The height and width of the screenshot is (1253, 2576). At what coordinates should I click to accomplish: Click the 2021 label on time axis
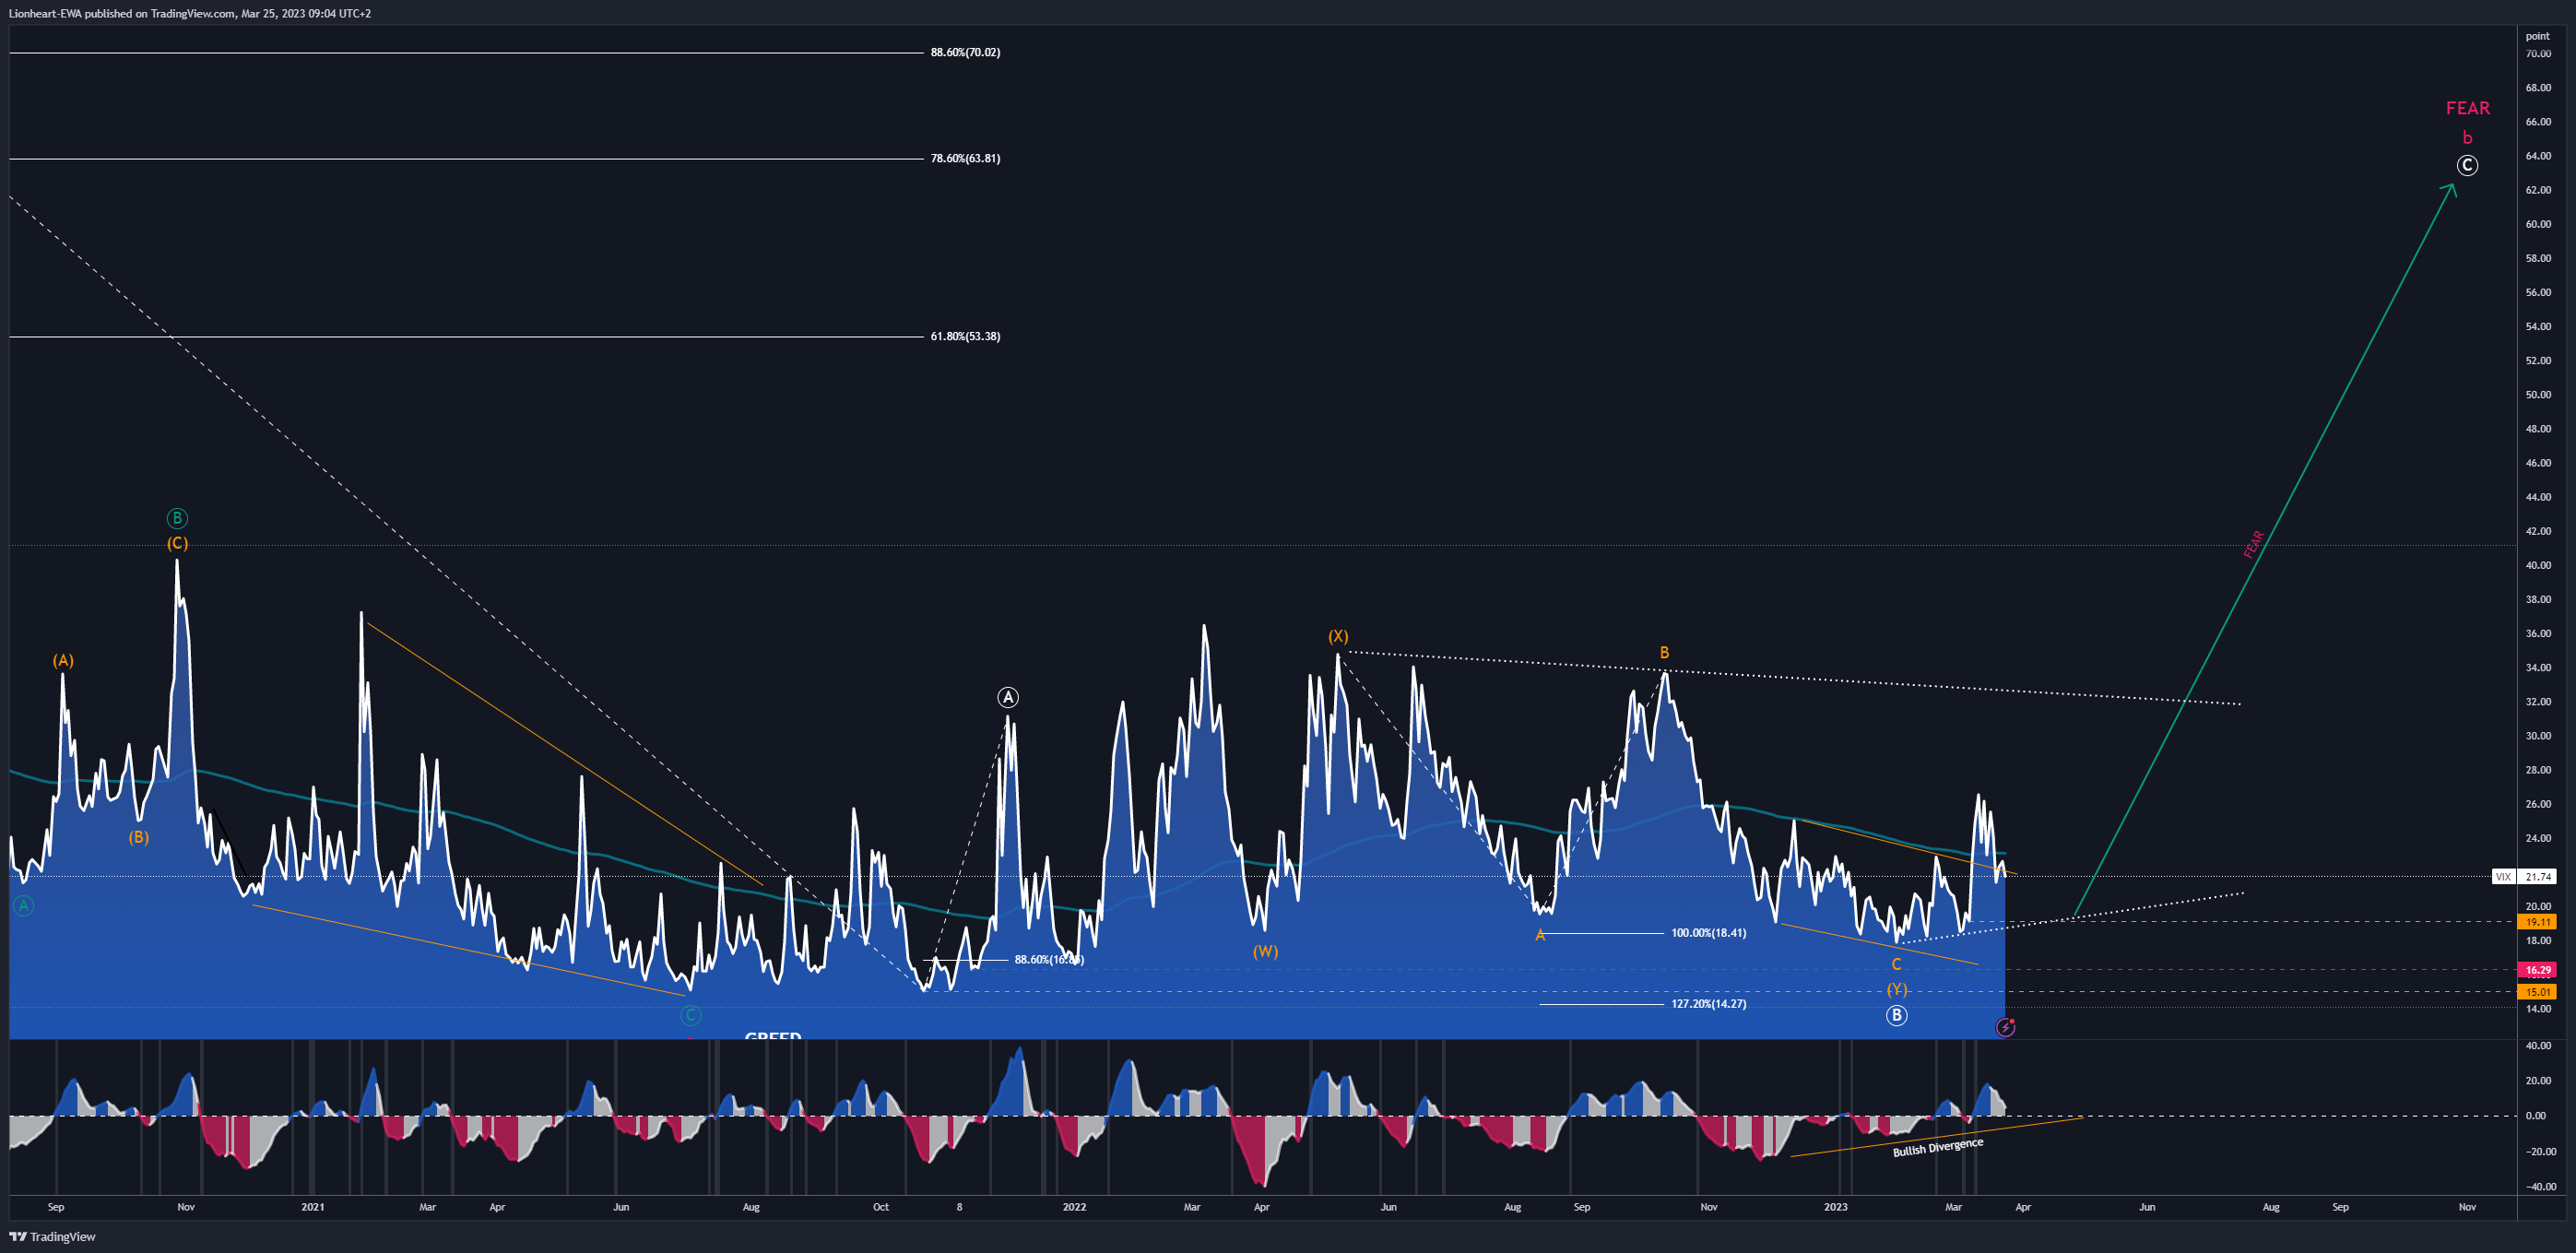pos(313,1207)
